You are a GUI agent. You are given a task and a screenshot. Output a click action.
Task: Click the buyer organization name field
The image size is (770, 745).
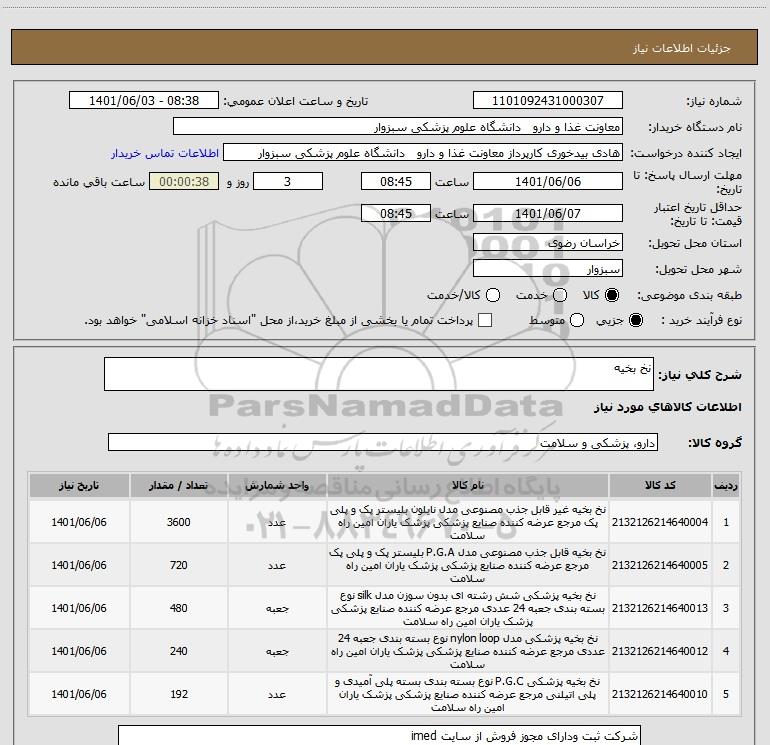[398, 127]
